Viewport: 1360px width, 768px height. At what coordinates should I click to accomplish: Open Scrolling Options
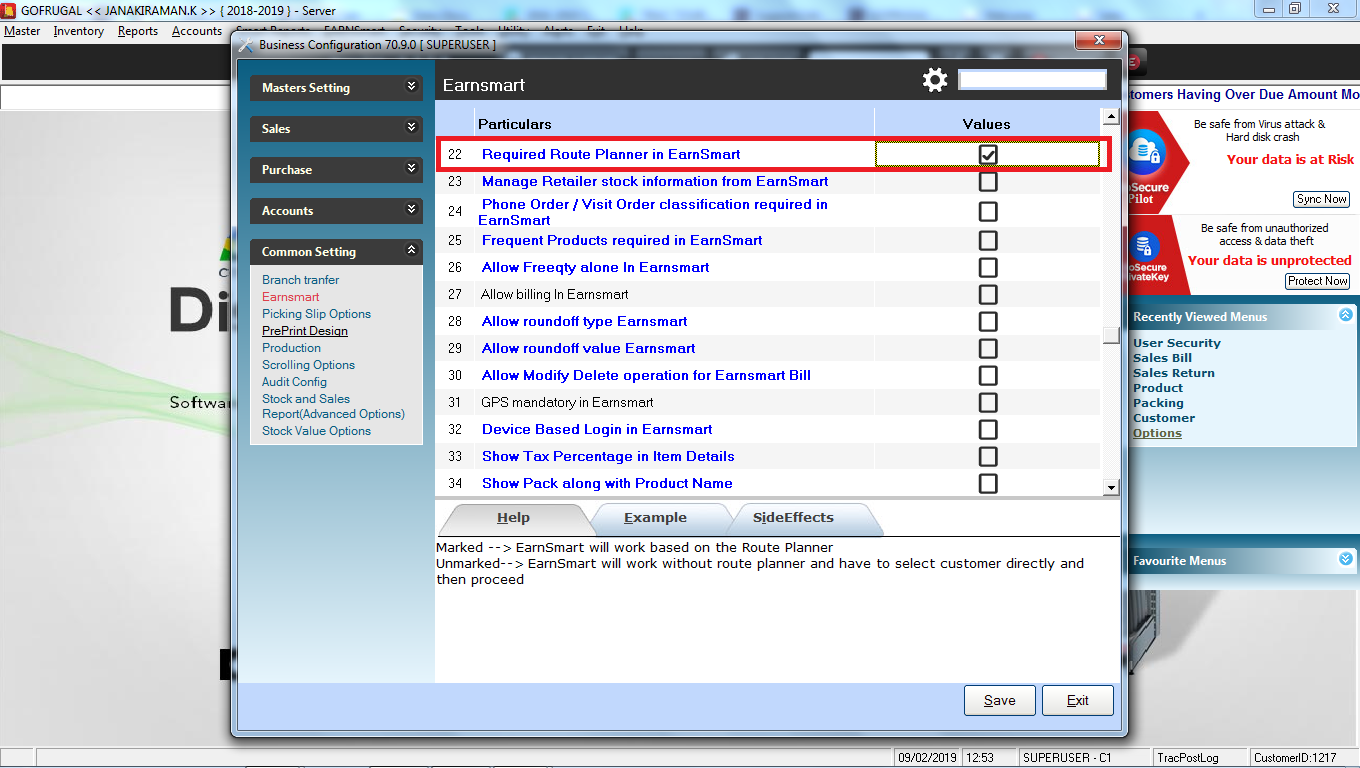pos(308,365)
